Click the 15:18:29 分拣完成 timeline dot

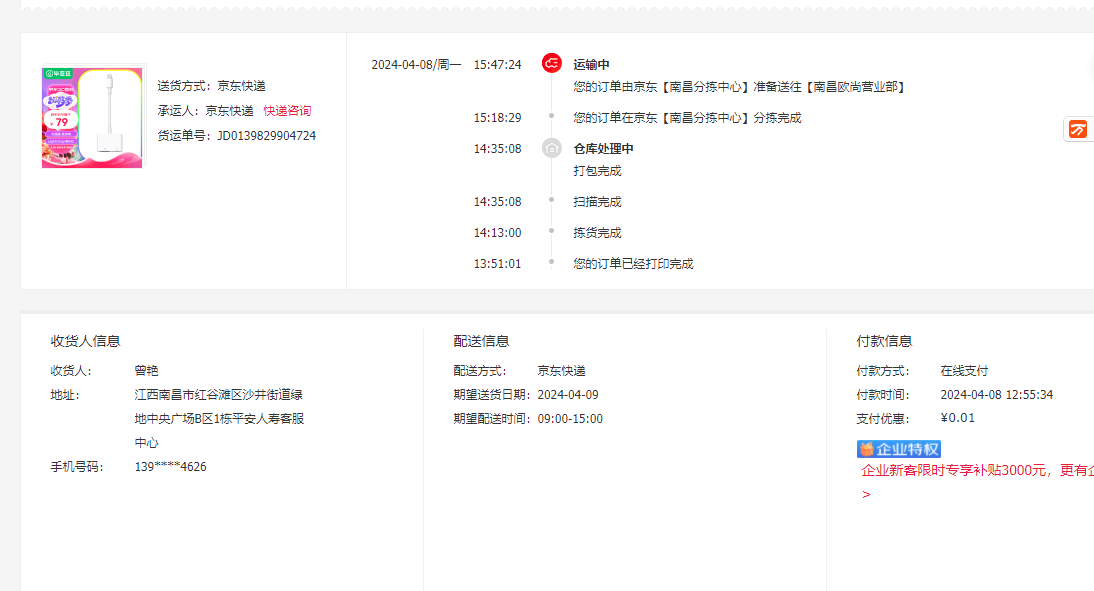tap(551, 116)
